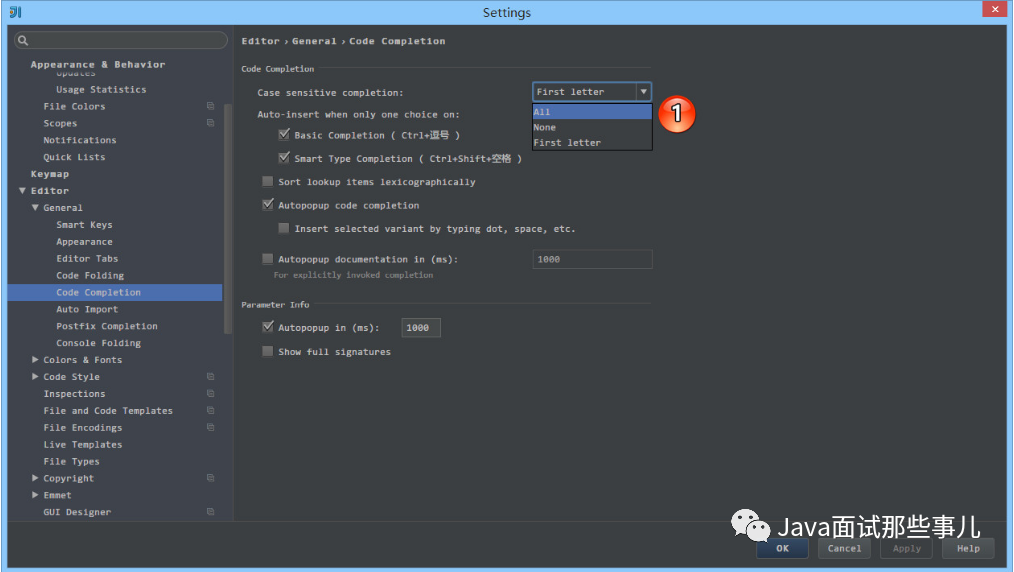Expand the Colors & Fonts node
The image size is (1014, 572).
point(35,359)
